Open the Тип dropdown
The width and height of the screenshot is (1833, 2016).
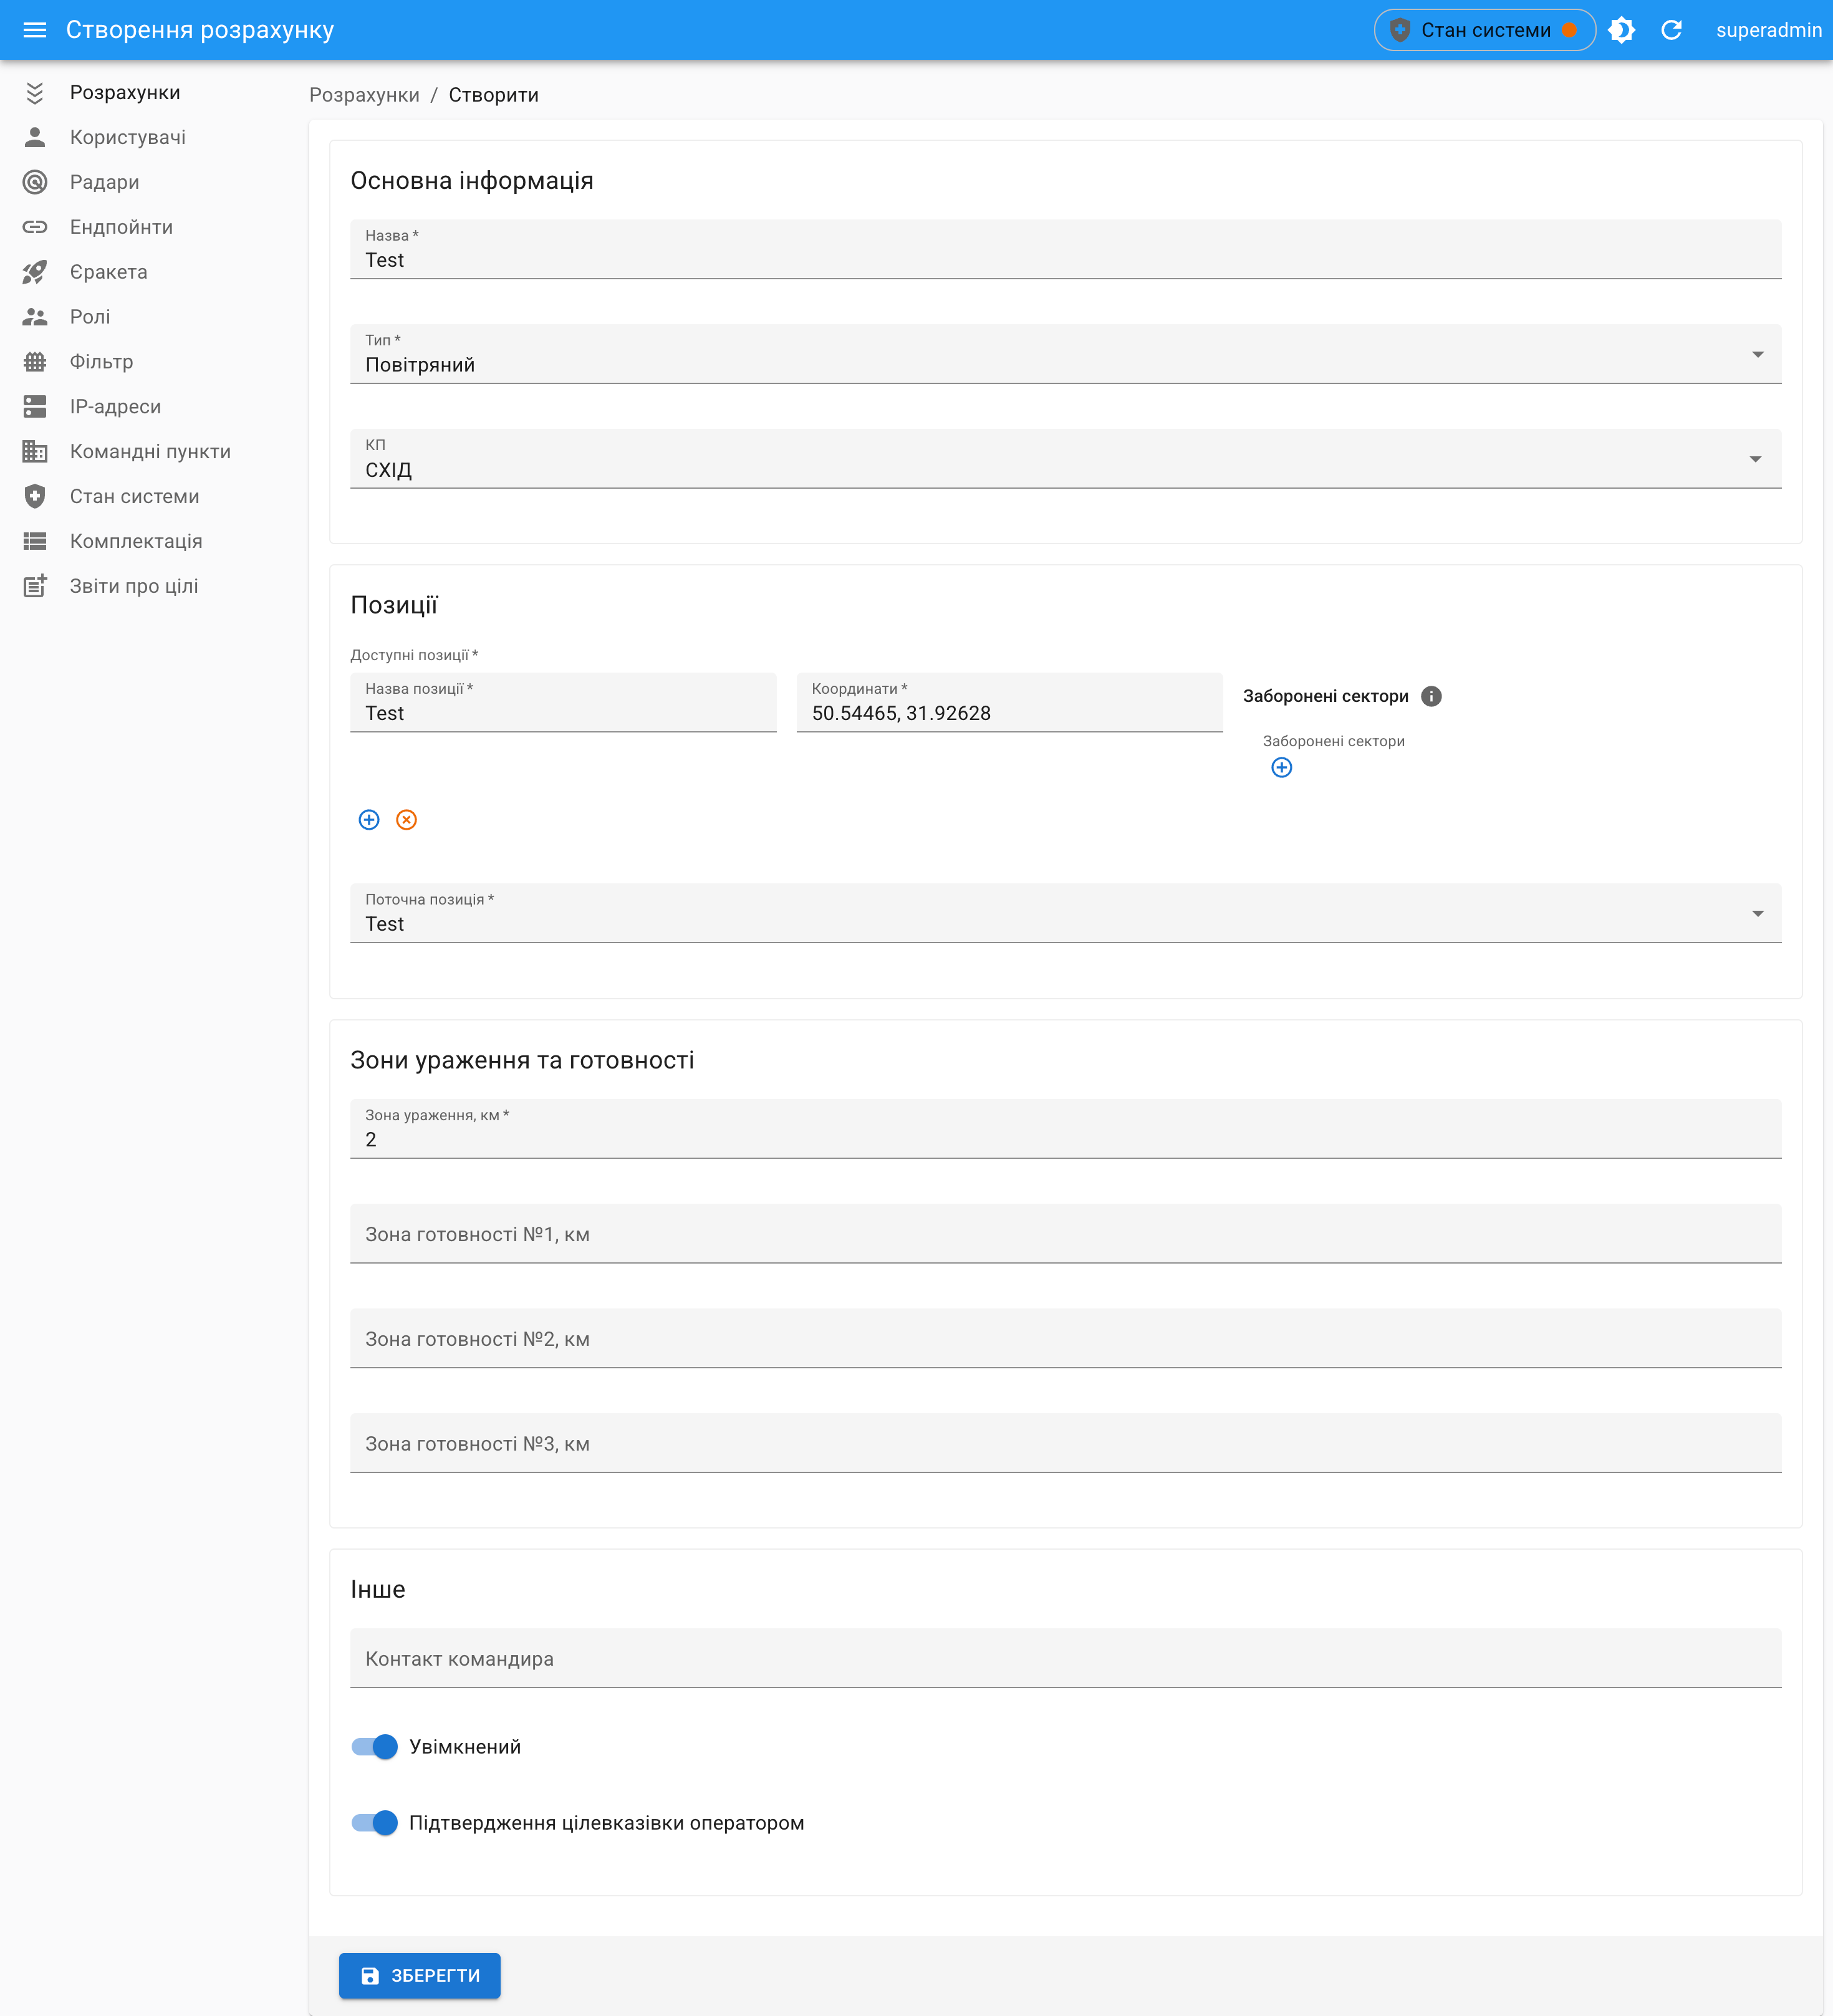click(1065, 355)
